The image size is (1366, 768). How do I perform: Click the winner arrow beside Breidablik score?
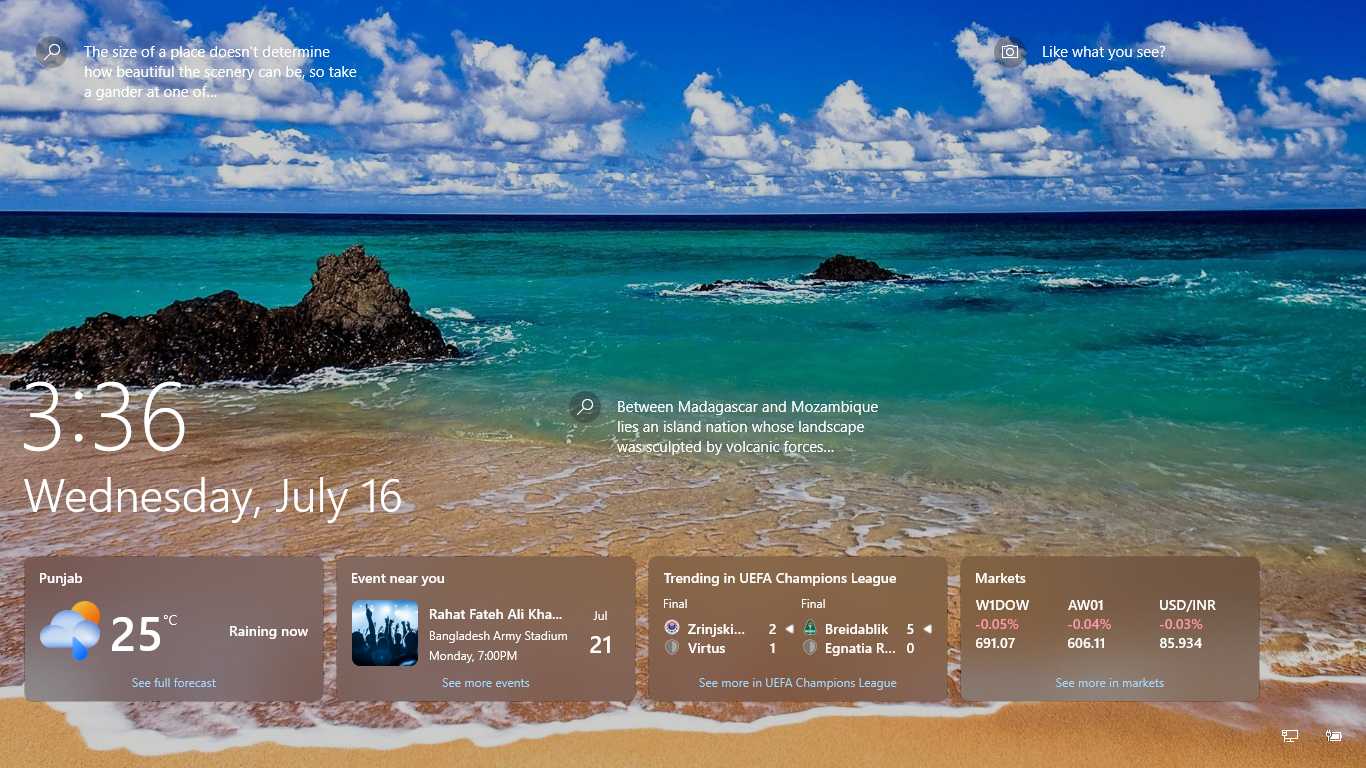point(927,629)
